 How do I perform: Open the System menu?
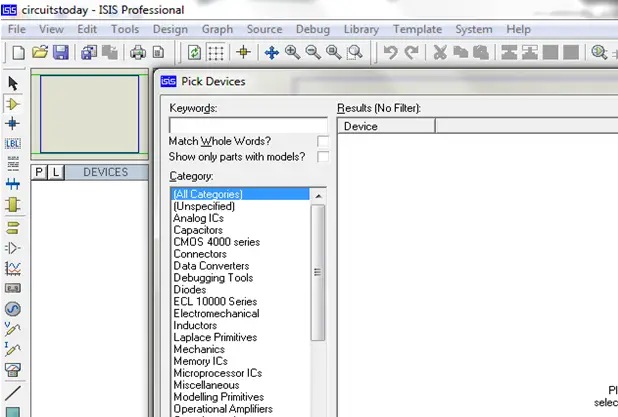tap(474, 30)
